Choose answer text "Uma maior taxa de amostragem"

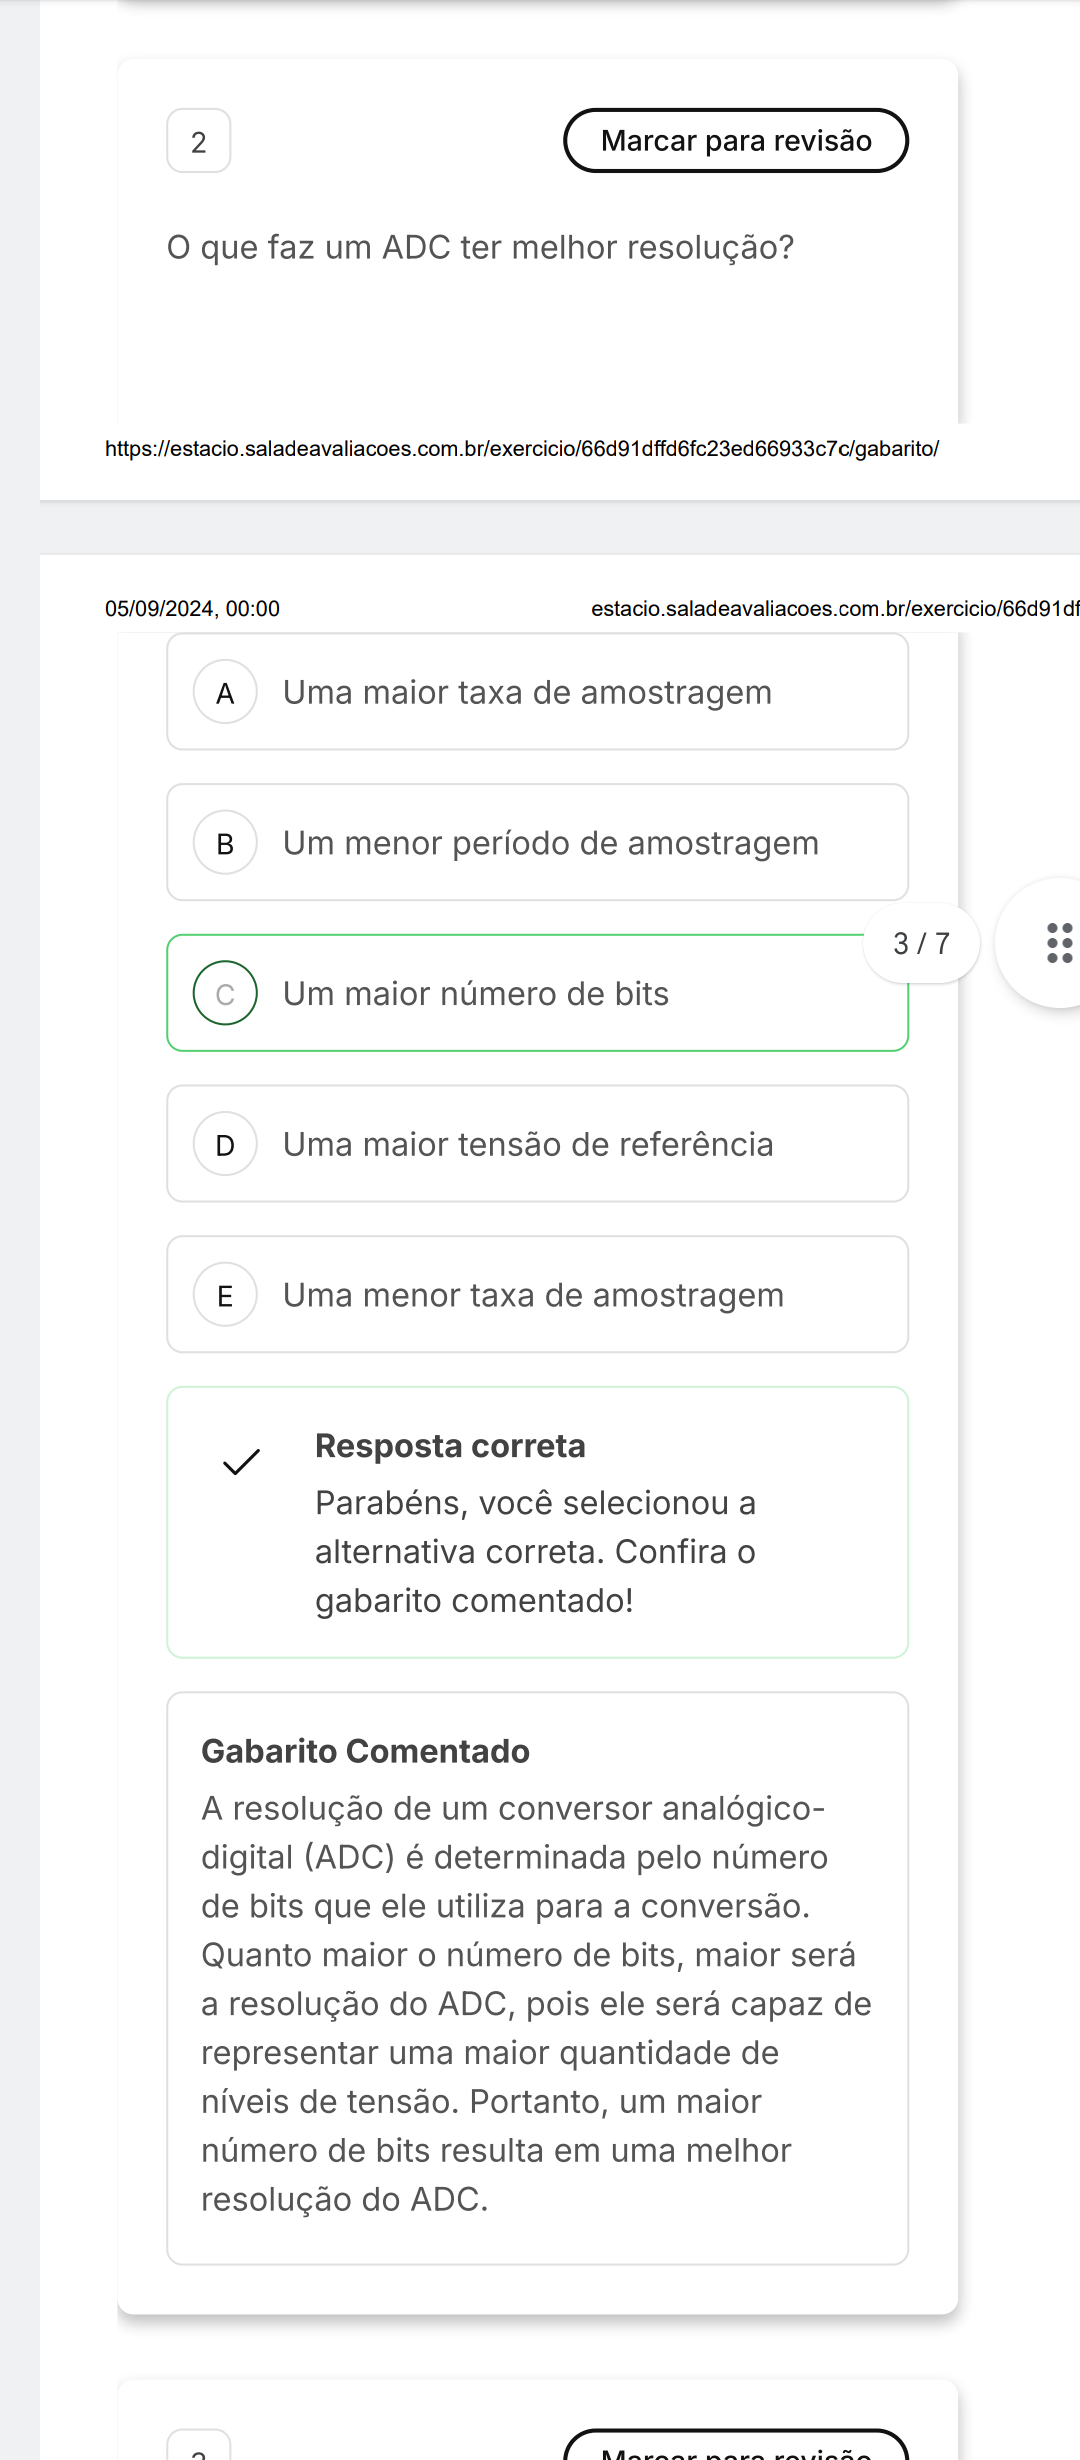[527, 692]
